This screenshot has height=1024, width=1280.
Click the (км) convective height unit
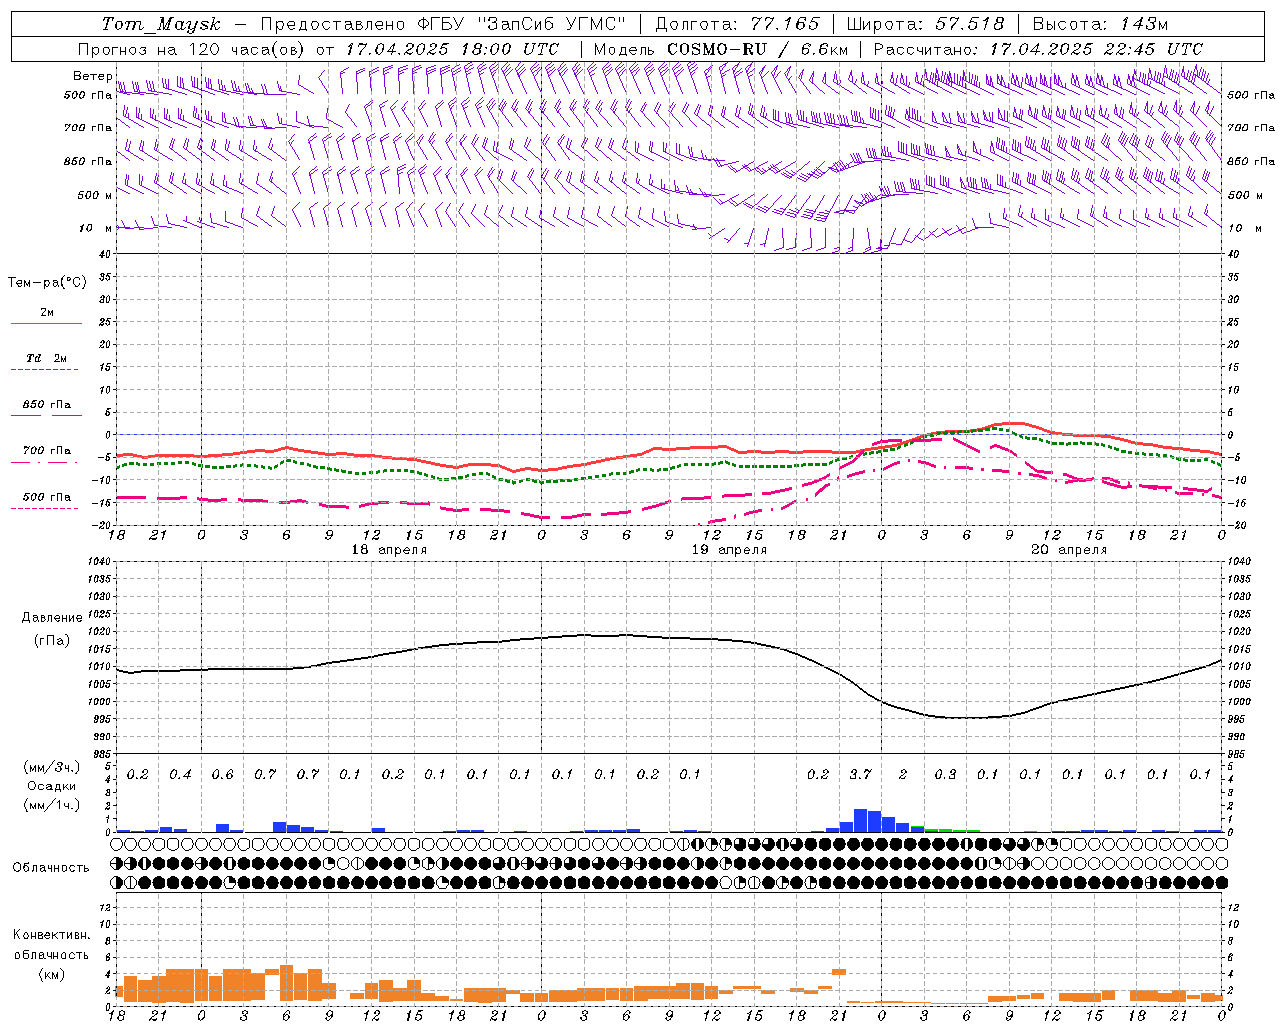[x=51, y=974]
